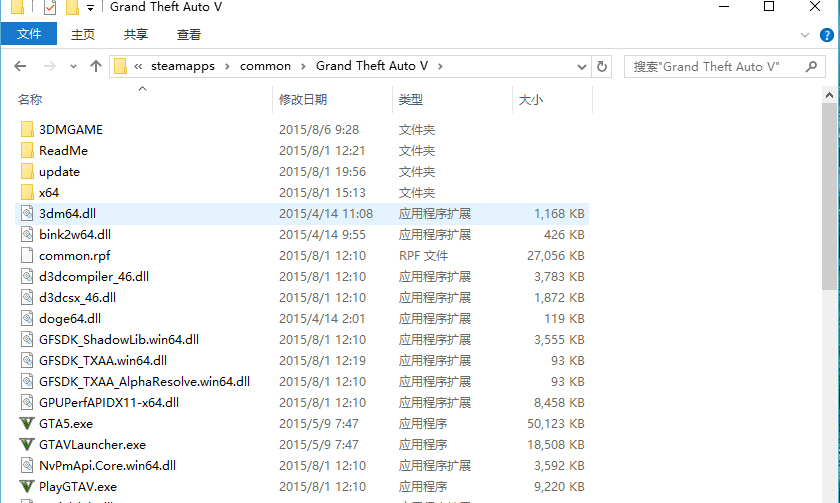Open the quick access toolbar dropdown
The image size is (840, 503).
(91, 7)
